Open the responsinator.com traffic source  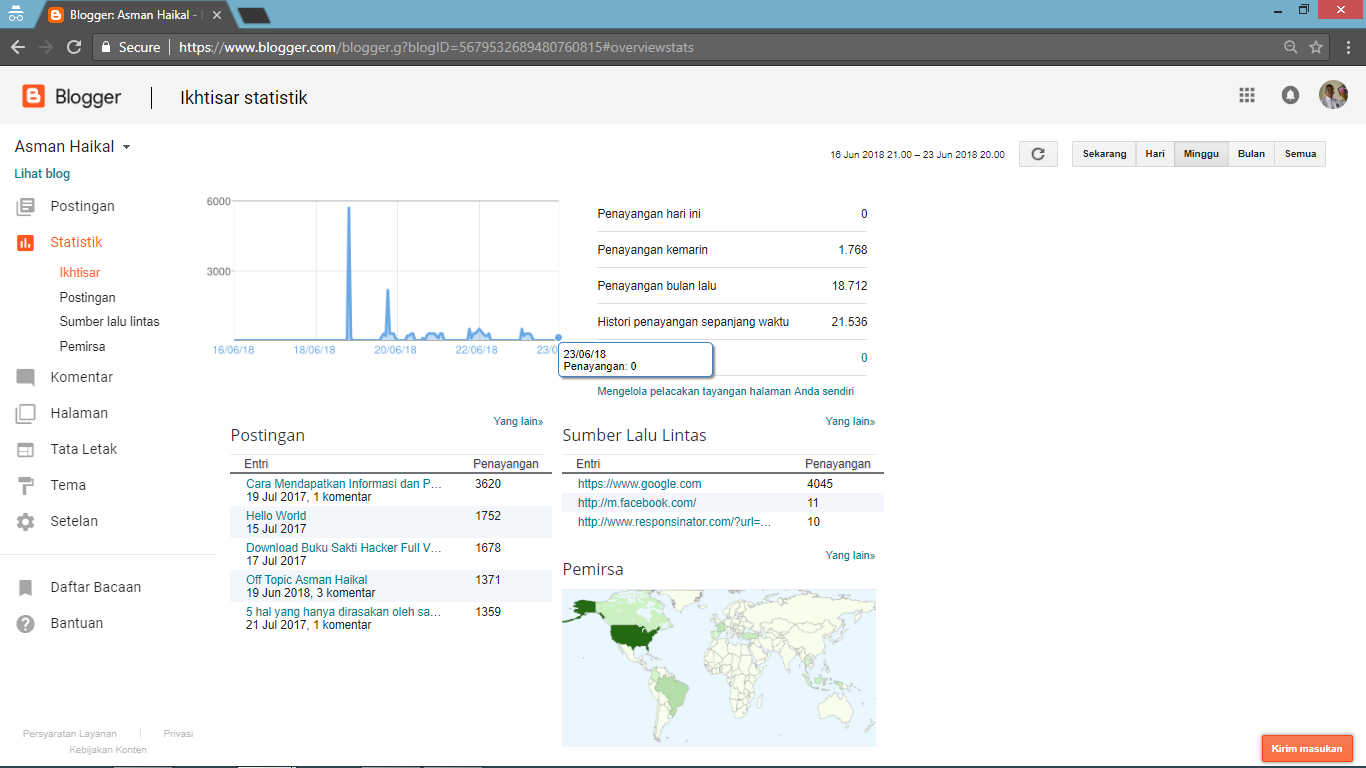tap(675, 522)
